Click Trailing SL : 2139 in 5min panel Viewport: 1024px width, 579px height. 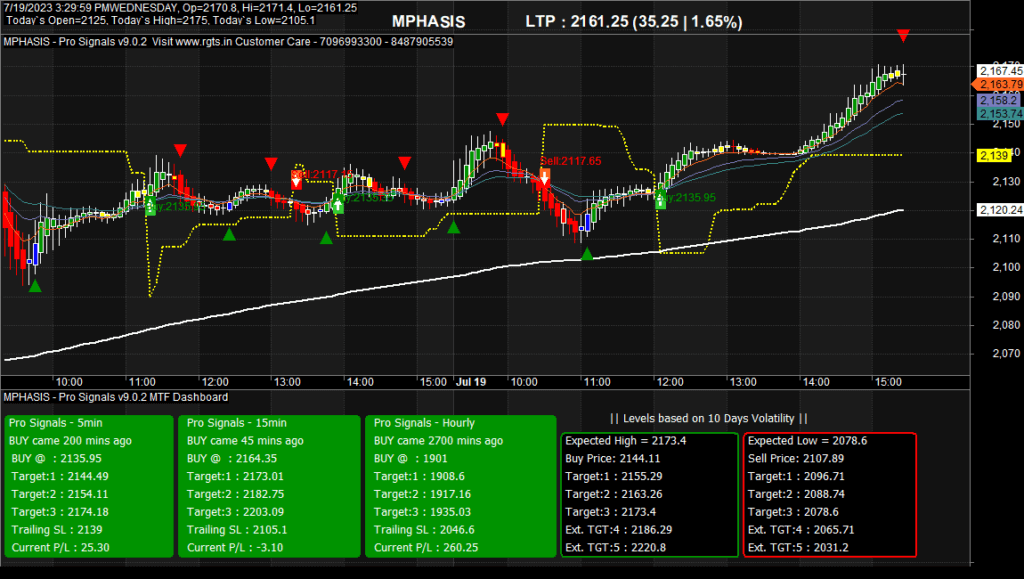57,529
